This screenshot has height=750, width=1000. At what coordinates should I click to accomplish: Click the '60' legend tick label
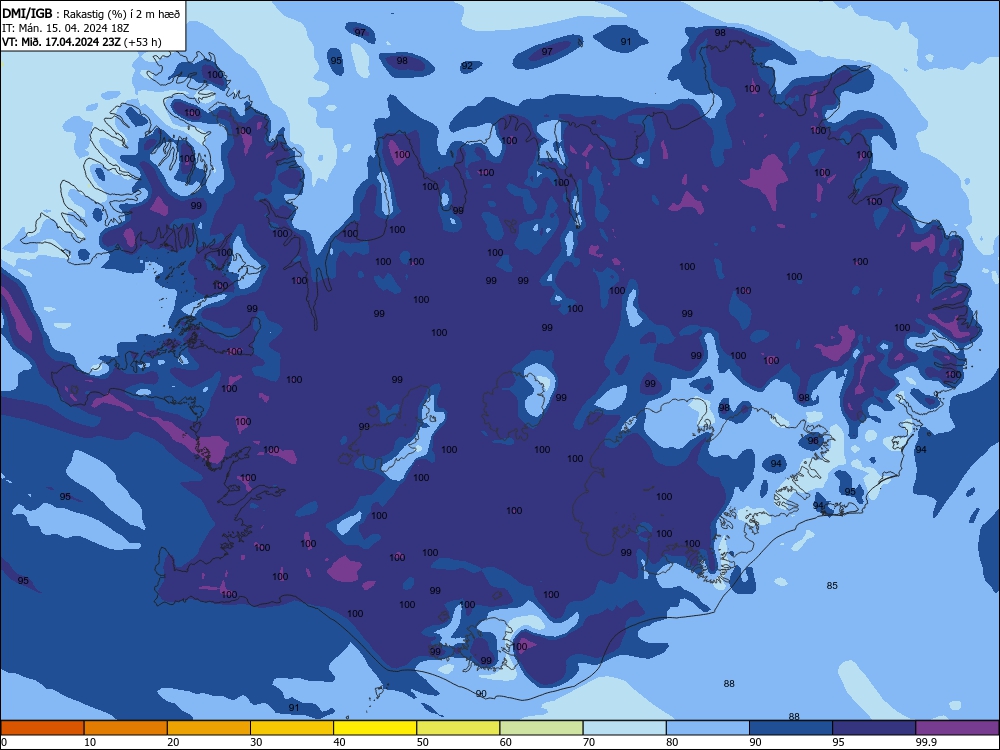pyautogui.click(x=506, y=742)
